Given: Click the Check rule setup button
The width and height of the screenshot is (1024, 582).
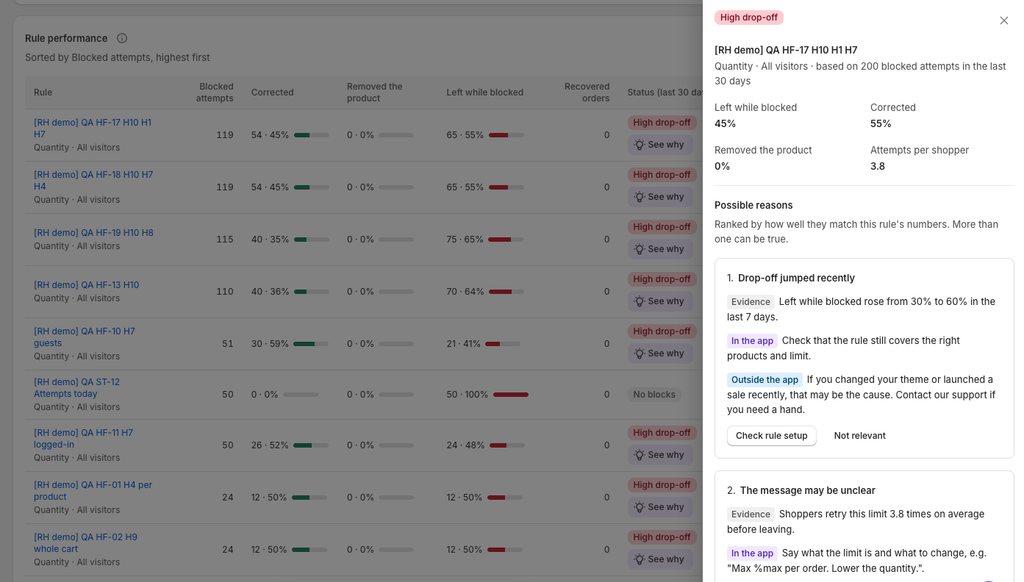Looking at the screenshot, I should pyautogui.click(x=771, y=436).
